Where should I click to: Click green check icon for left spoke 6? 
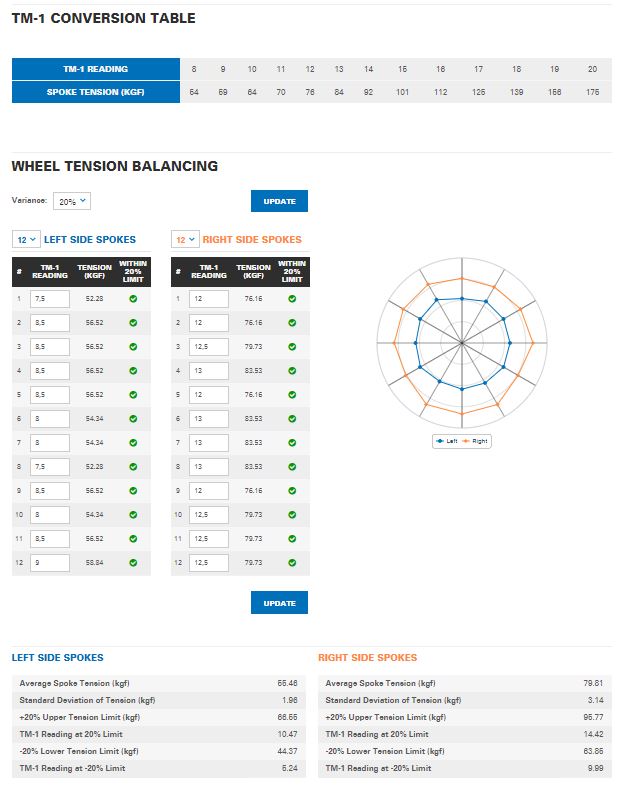point(131,418)
